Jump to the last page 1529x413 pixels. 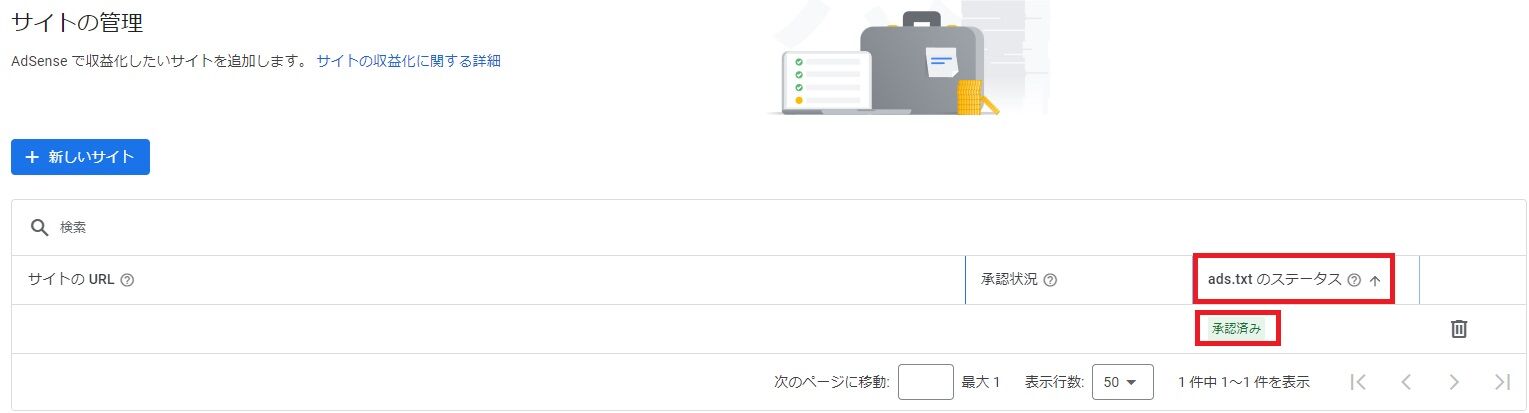click(1501, 381)
